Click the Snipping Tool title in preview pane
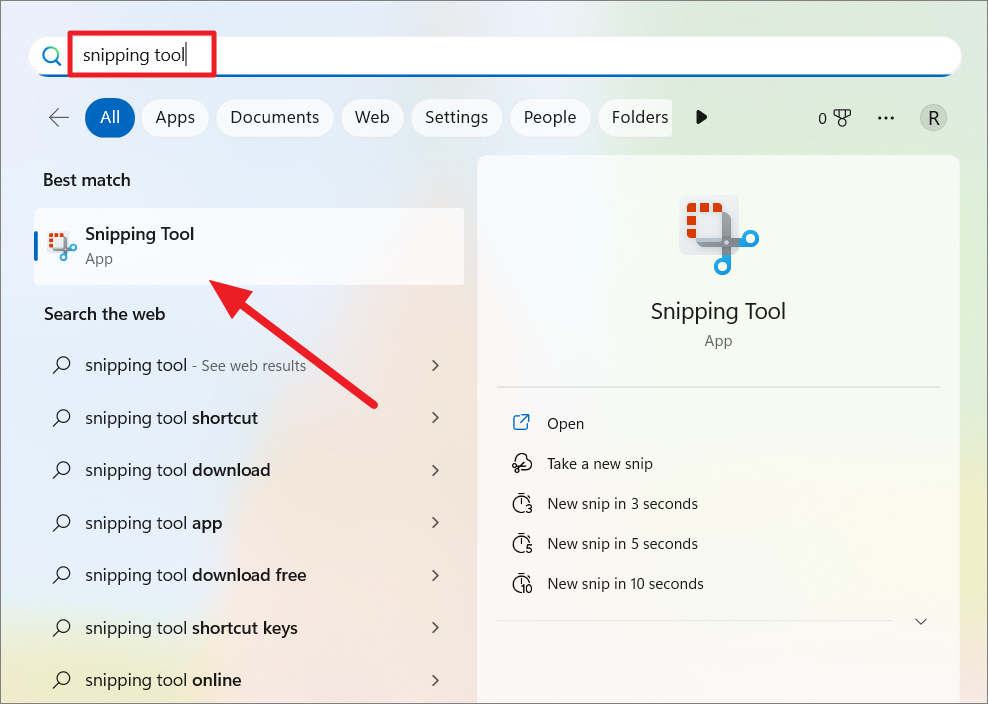 pos(718,311)
